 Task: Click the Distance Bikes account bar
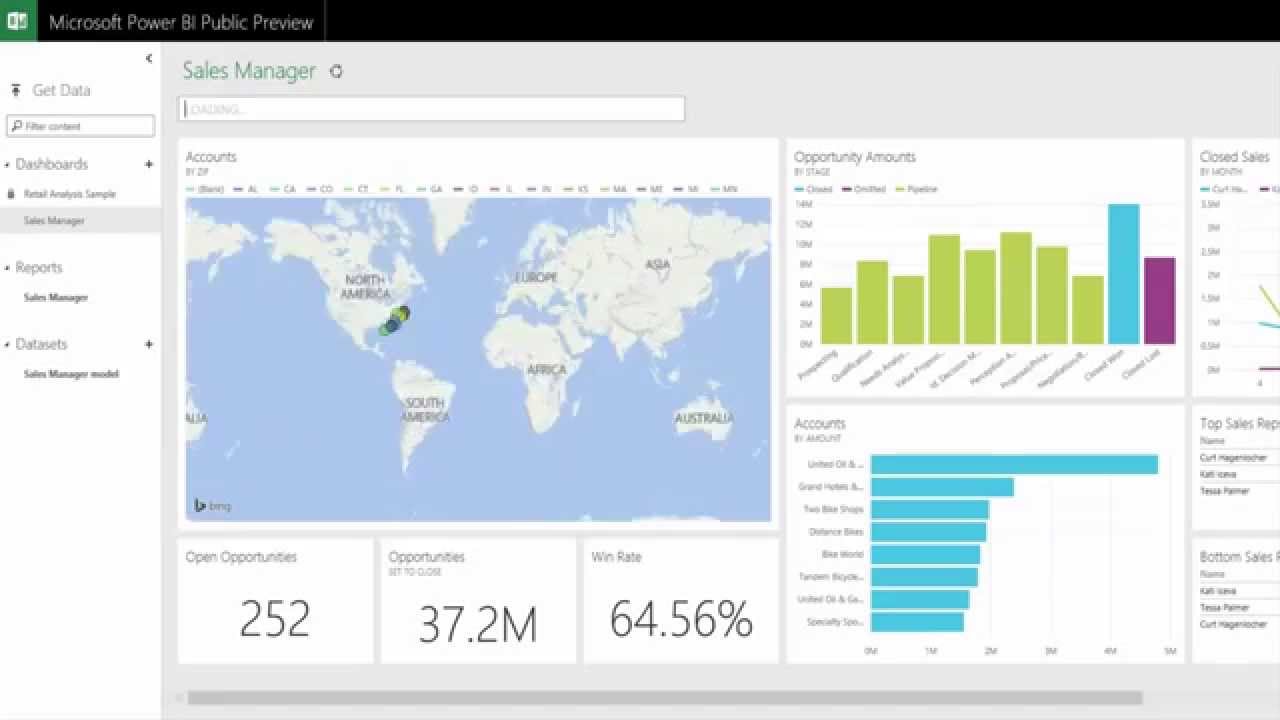928,532
